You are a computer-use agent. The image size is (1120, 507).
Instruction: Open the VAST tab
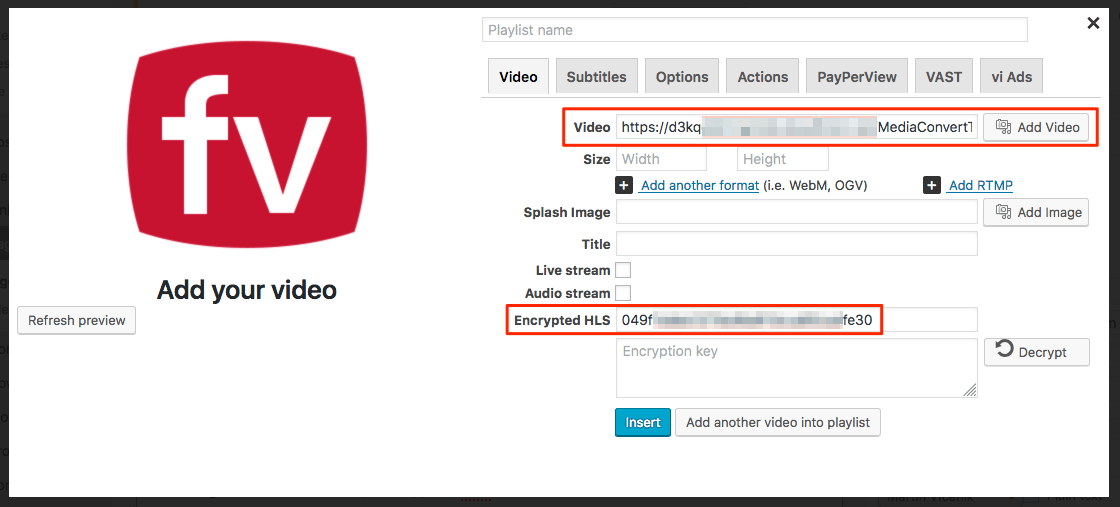point(944,76)
